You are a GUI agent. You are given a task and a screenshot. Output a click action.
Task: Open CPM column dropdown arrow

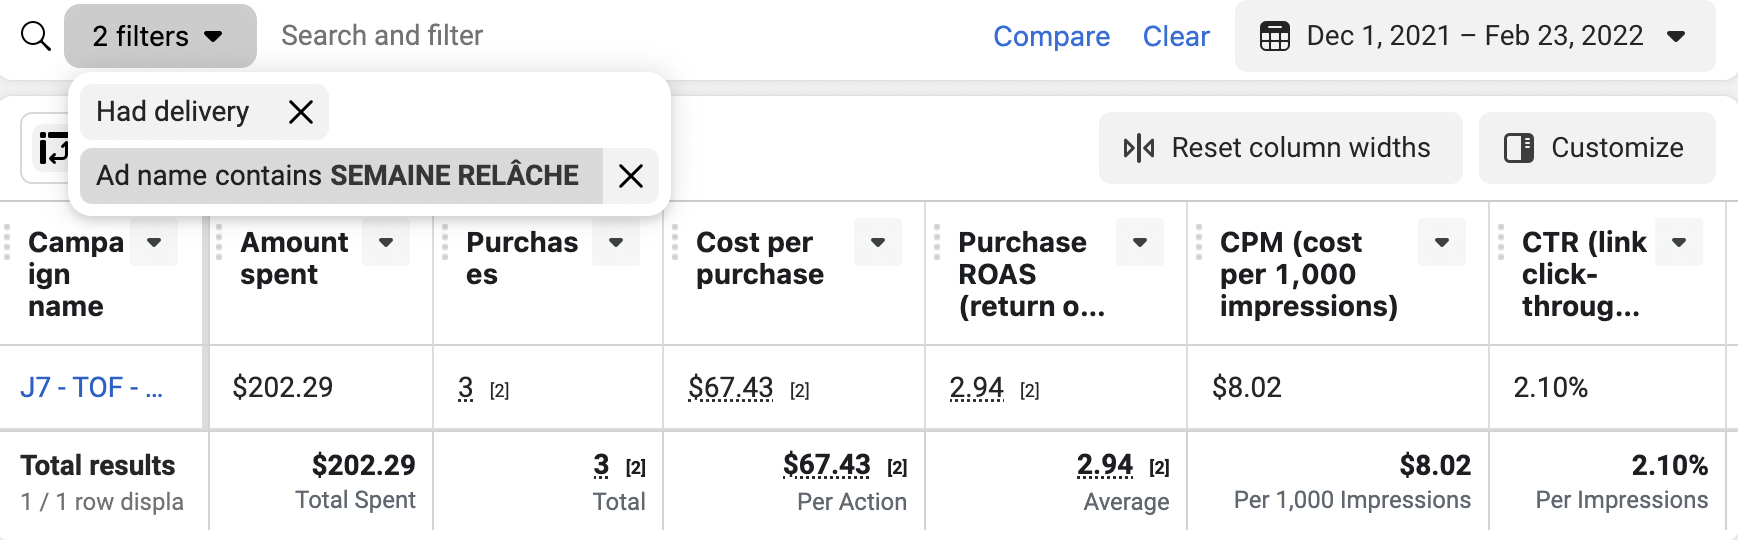click(1442, 242)
